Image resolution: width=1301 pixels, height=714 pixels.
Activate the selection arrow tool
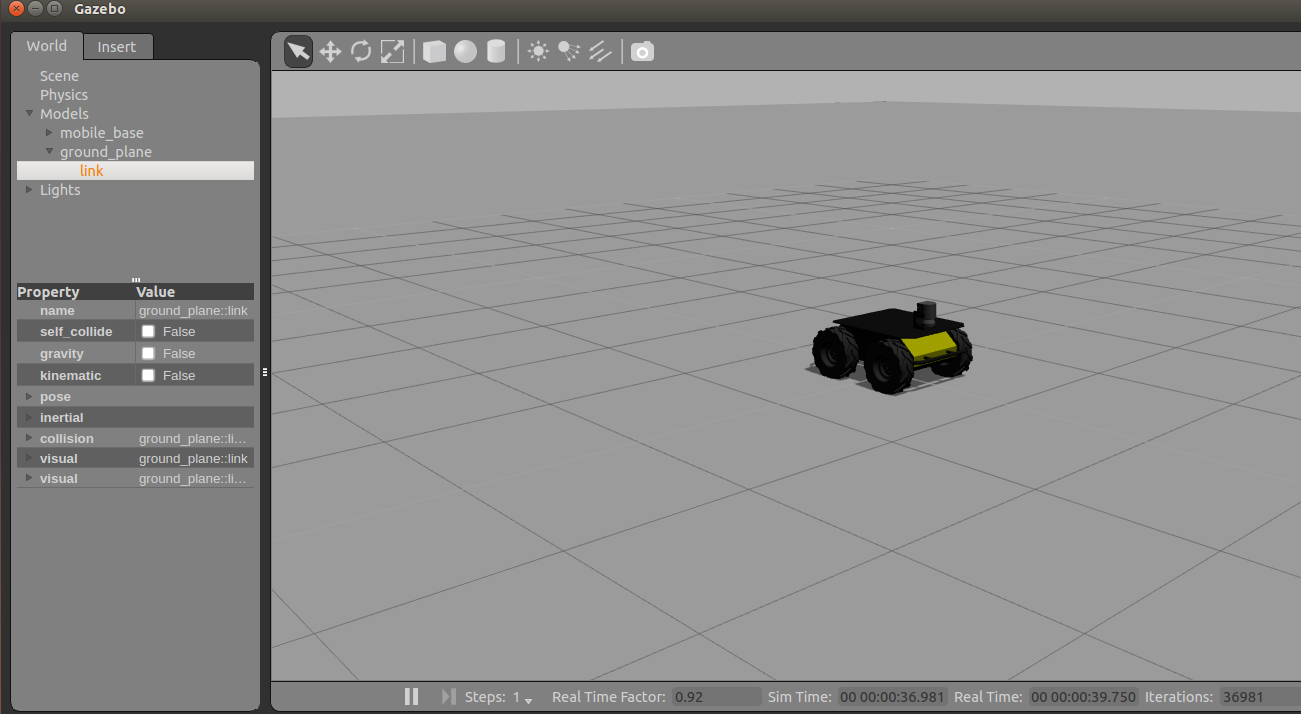tap(298, 51)
